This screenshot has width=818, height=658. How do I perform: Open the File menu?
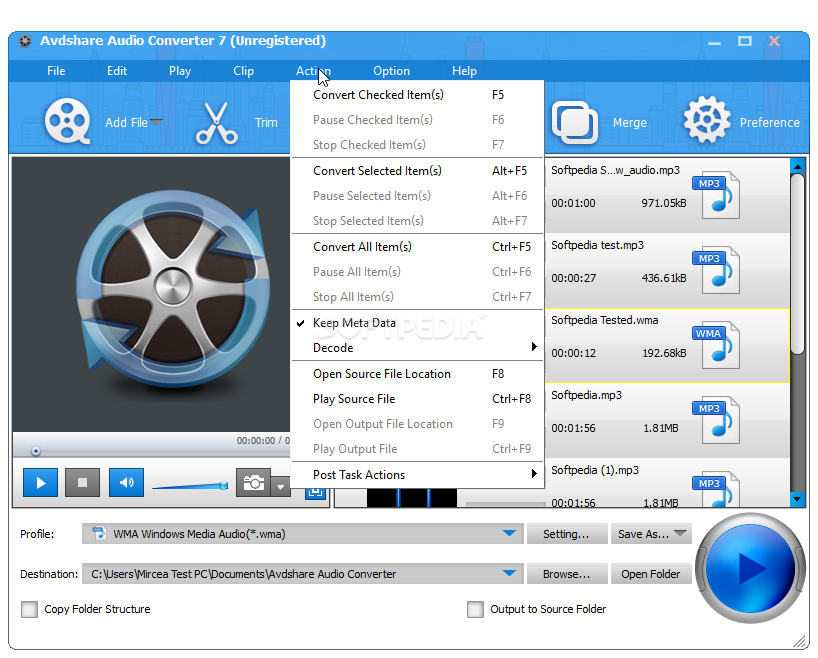click(x=56, y=71)
